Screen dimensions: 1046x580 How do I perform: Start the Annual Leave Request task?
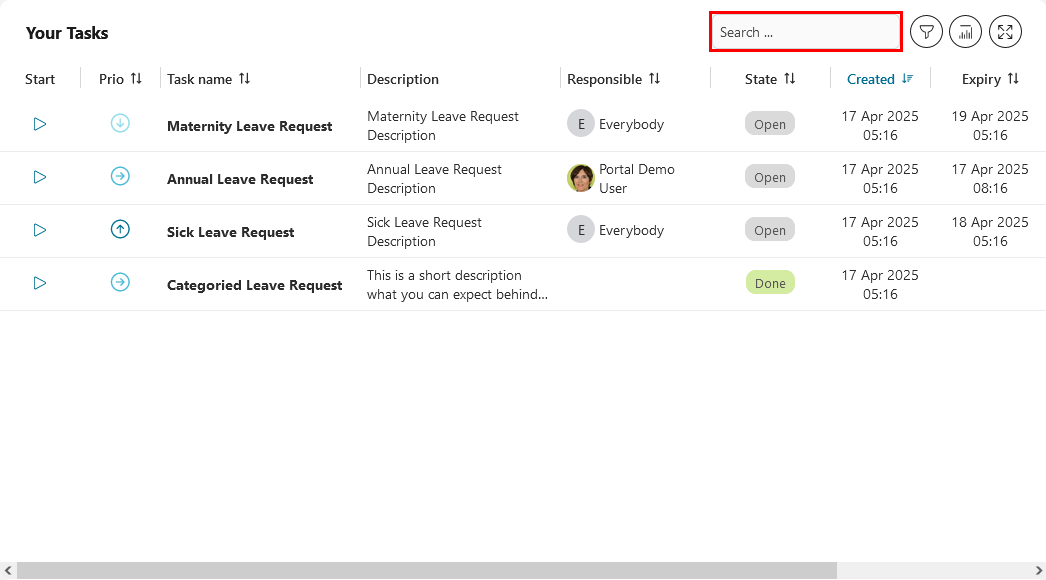pos(40,177)
